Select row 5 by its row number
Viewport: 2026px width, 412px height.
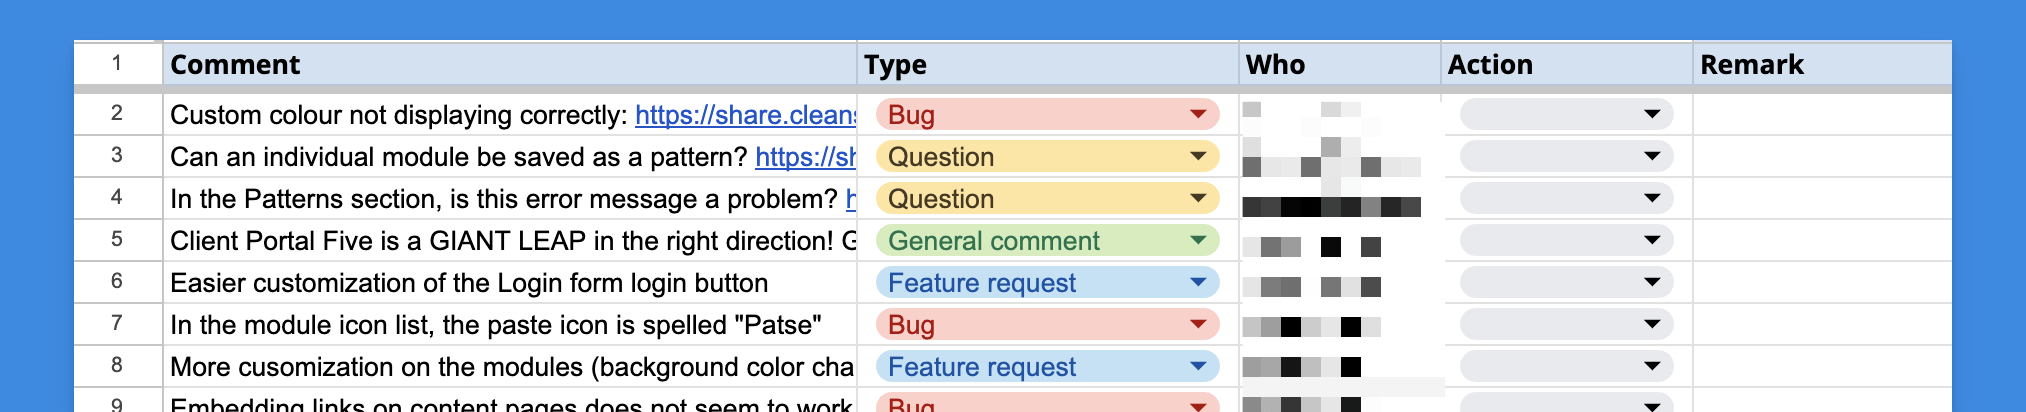coord(117,240)
